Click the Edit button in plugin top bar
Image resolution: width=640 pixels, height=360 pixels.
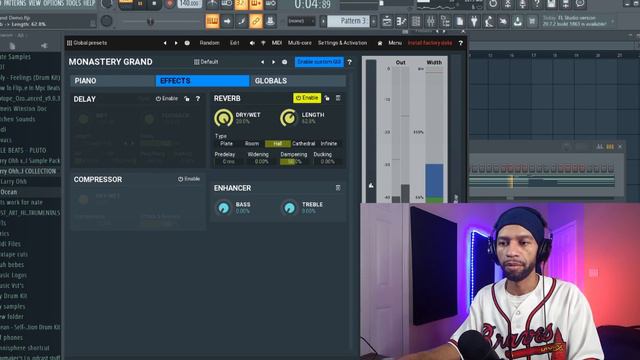tap(234, 43)
